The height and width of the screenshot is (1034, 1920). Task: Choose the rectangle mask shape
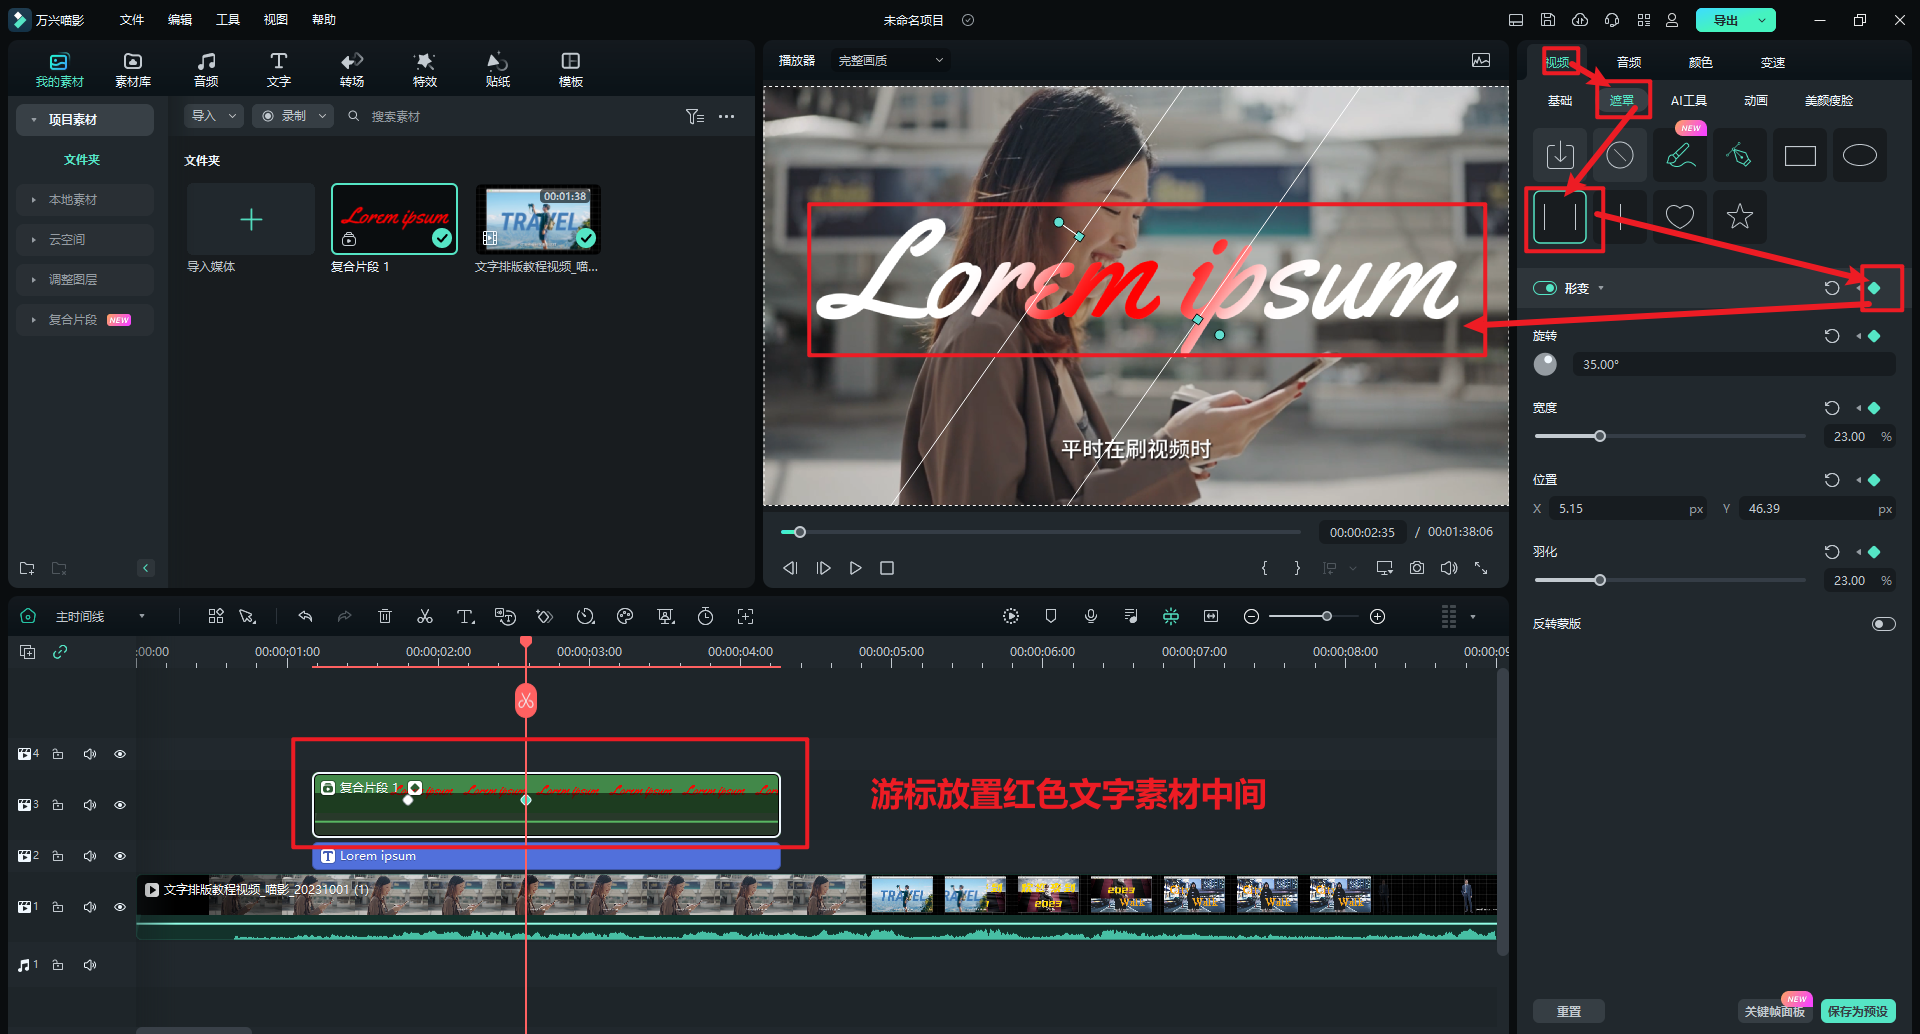click(x=1799, y=156)
